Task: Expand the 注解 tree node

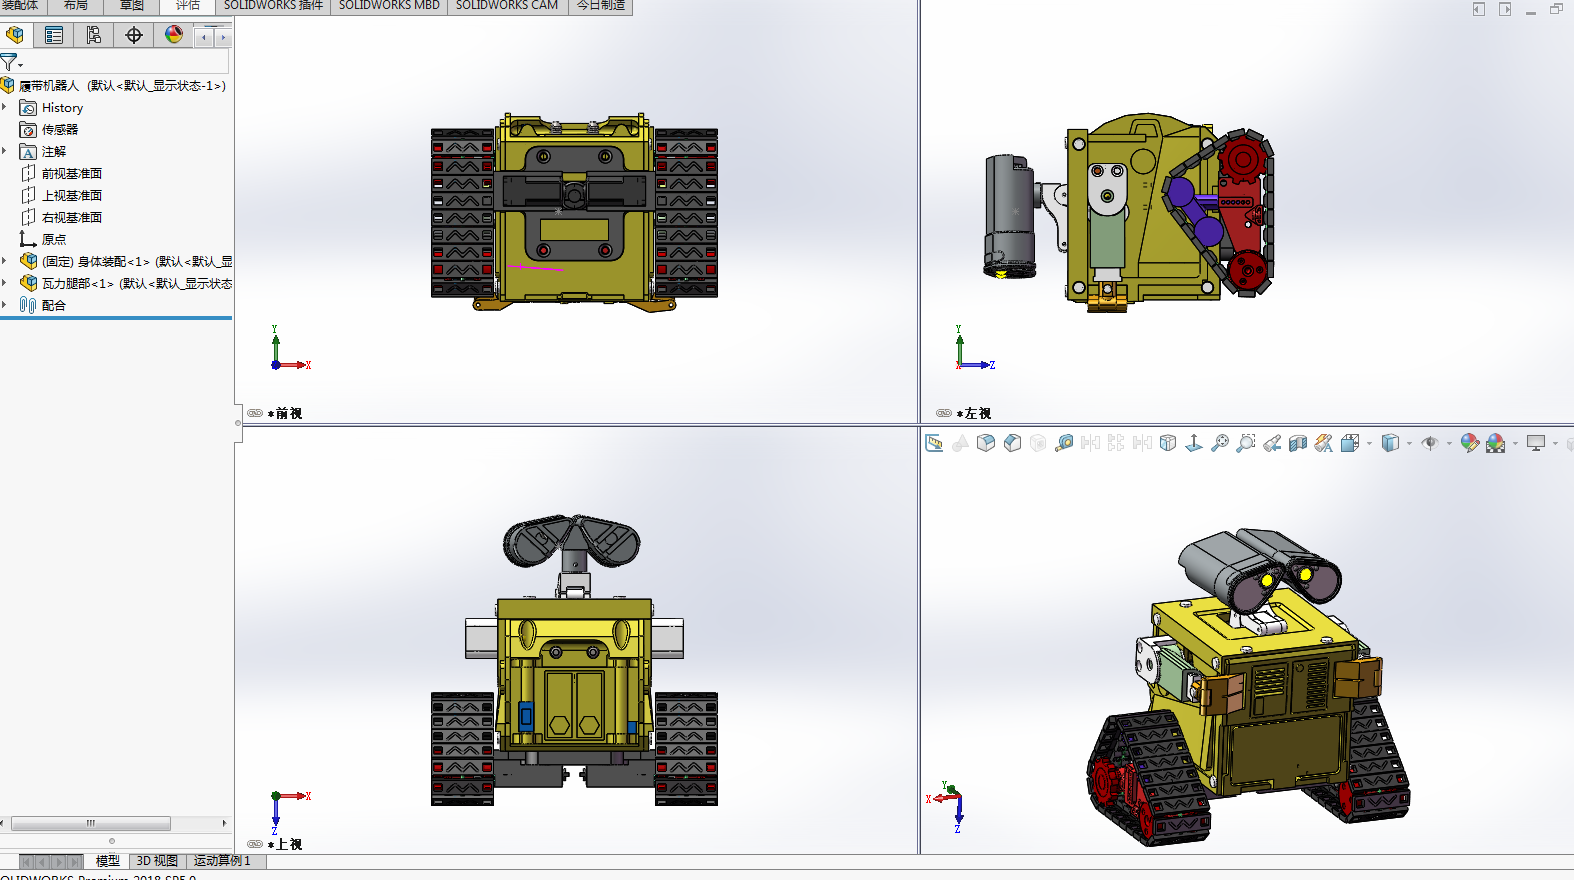Action: [x=5, y=151]
